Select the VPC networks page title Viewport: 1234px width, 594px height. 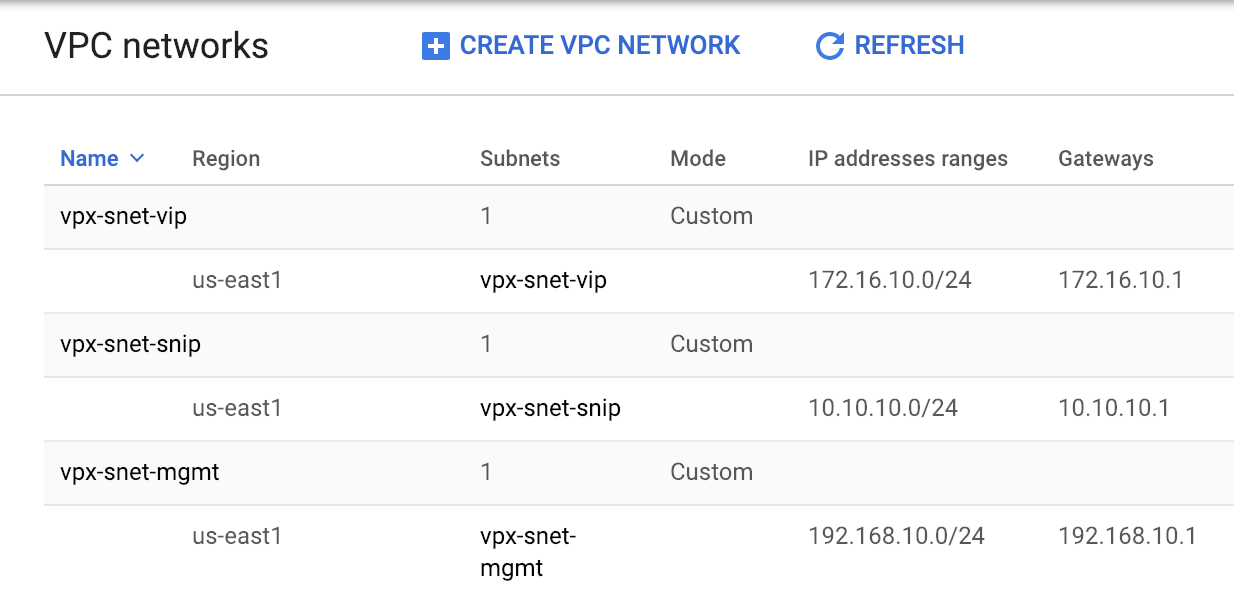[x=157, y=46]
